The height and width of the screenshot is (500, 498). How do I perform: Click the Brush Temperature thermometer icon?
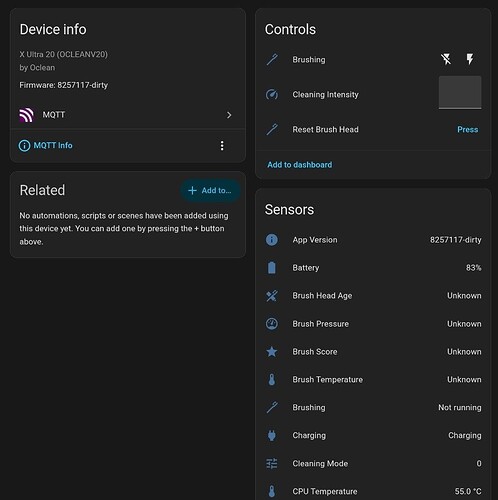pos(272,379)
